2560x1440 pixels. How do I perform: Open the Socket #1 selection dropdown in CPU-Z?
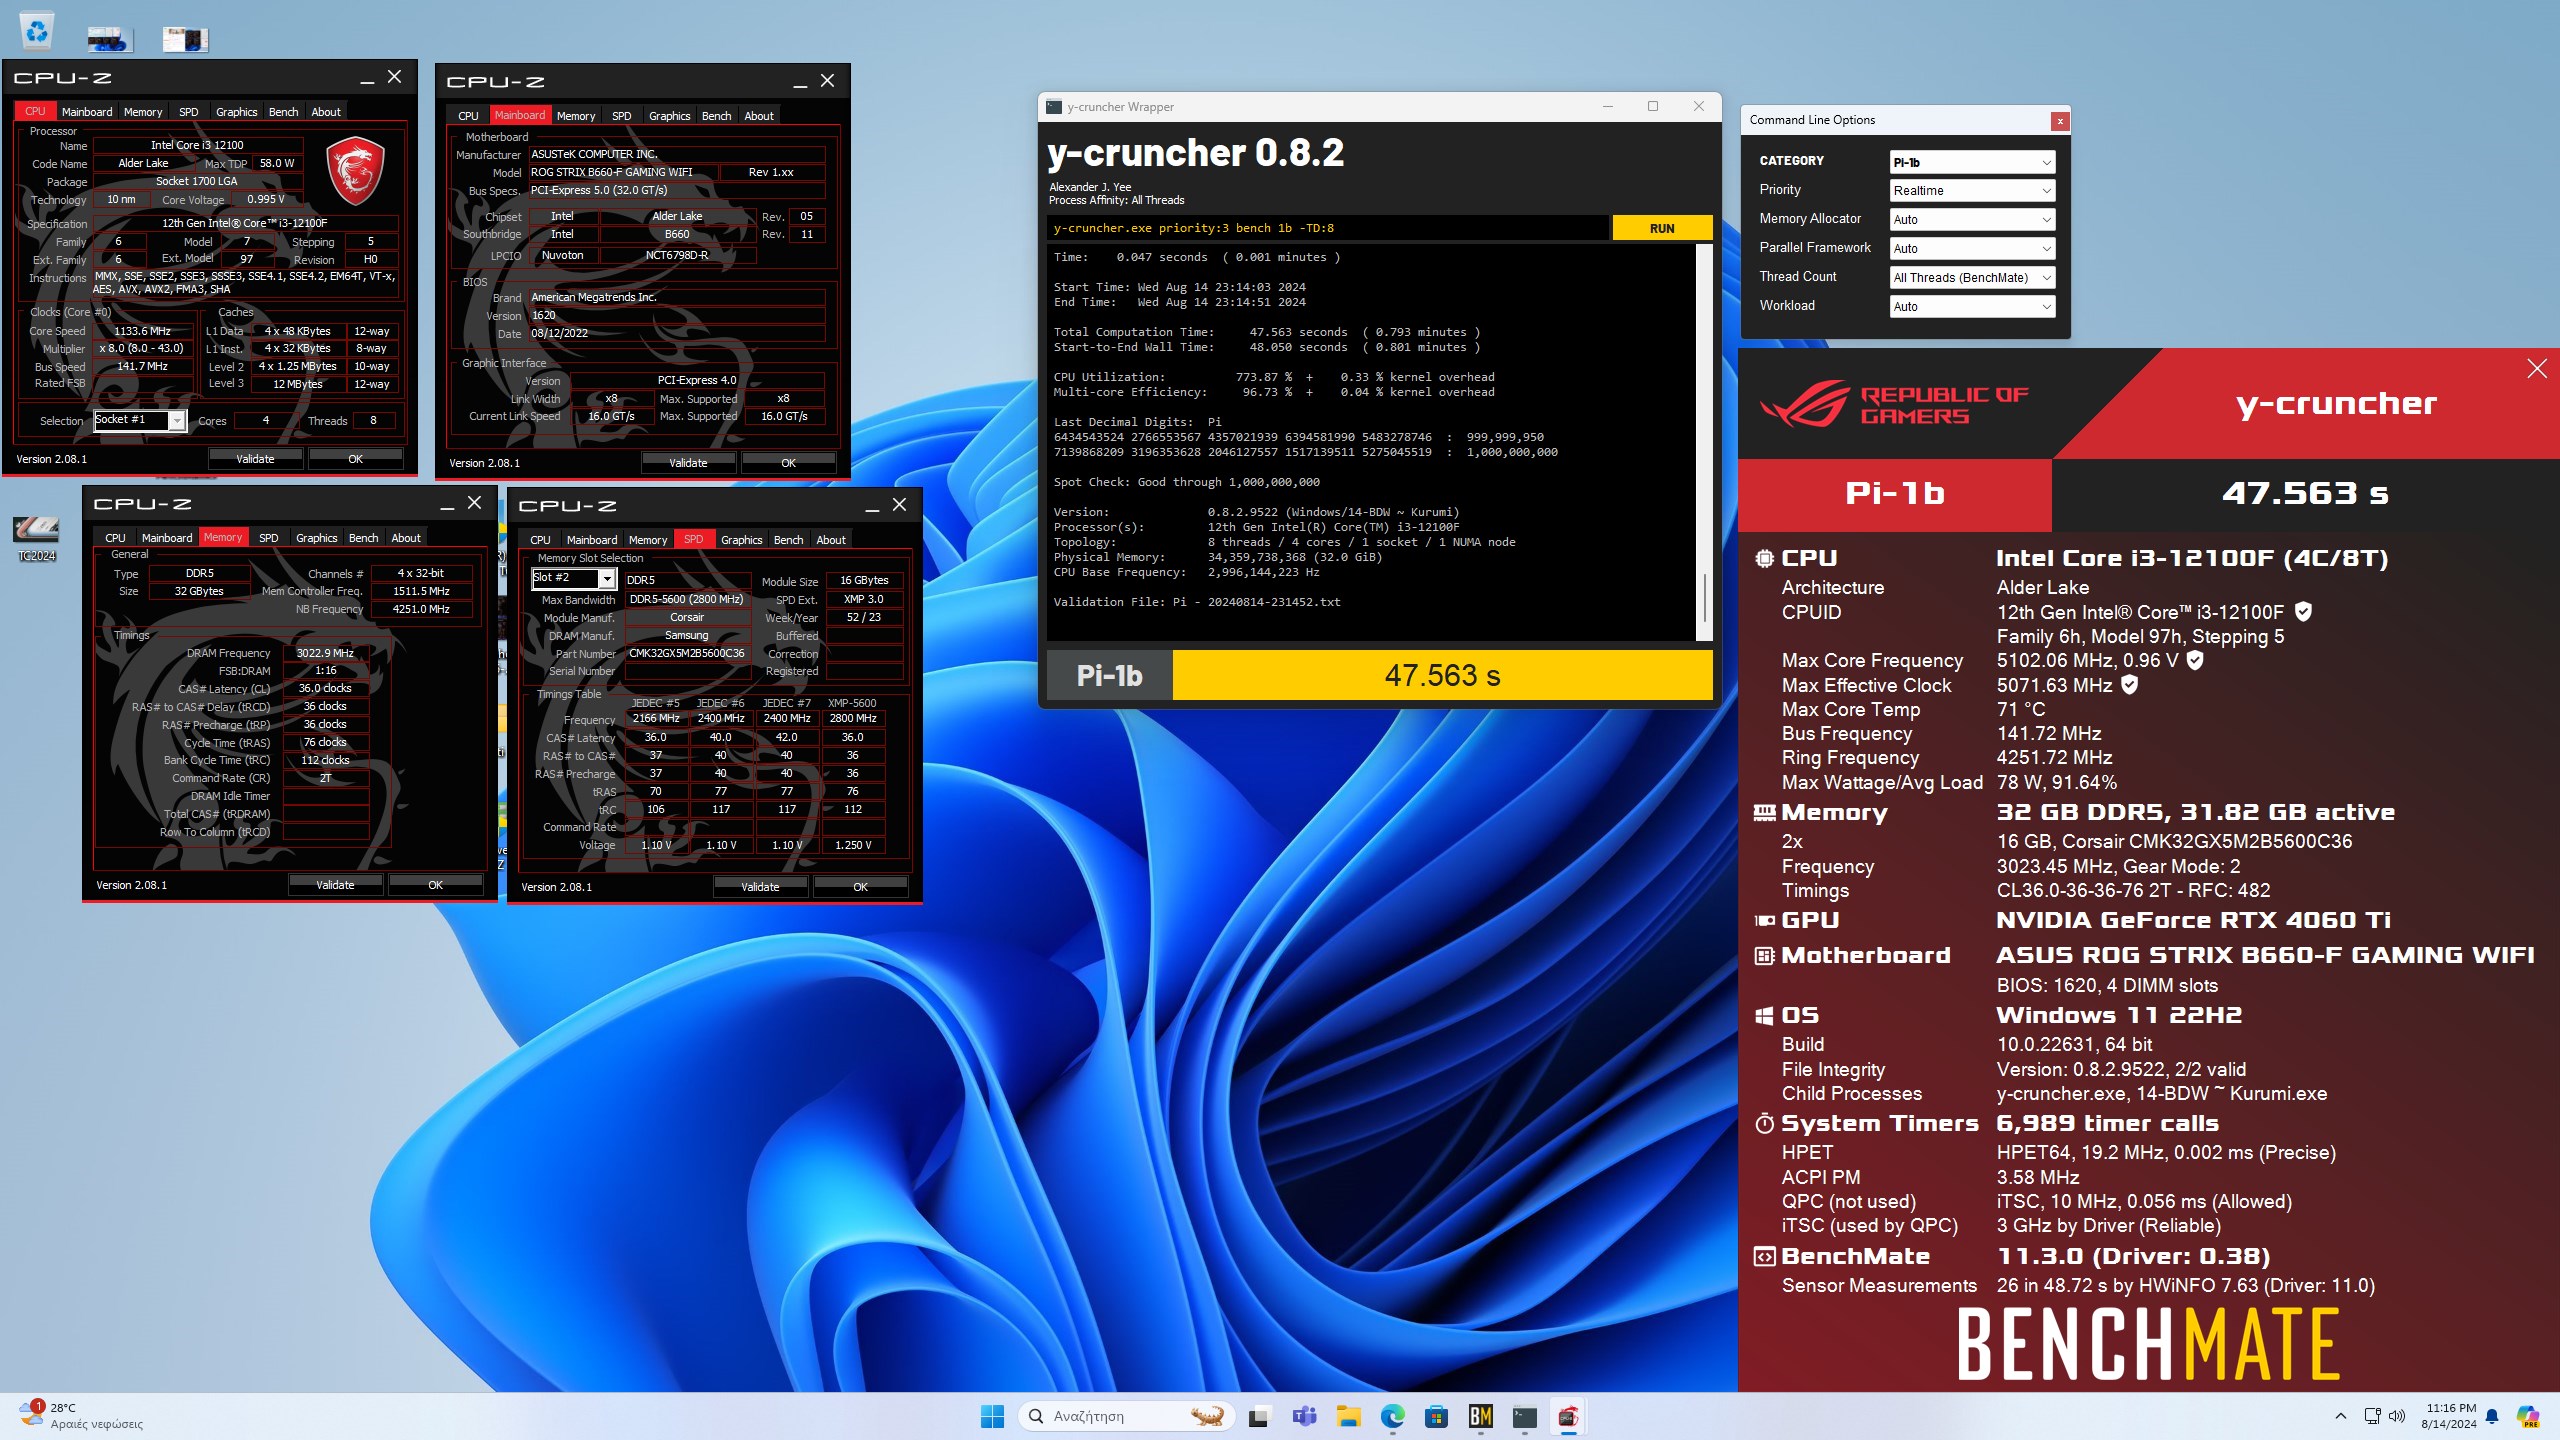[x=140, y=420]
